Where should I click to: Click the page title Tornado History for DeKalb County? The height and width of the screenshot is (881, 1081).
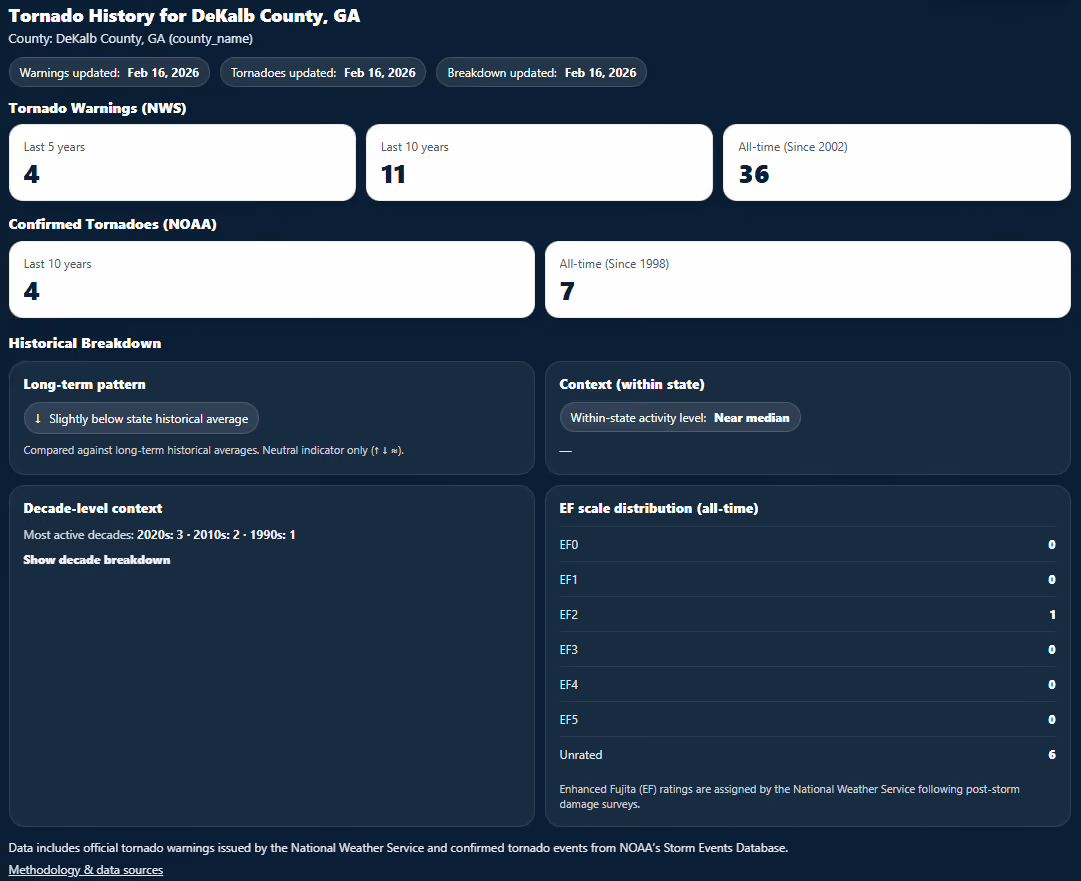(x=184, y=16)
